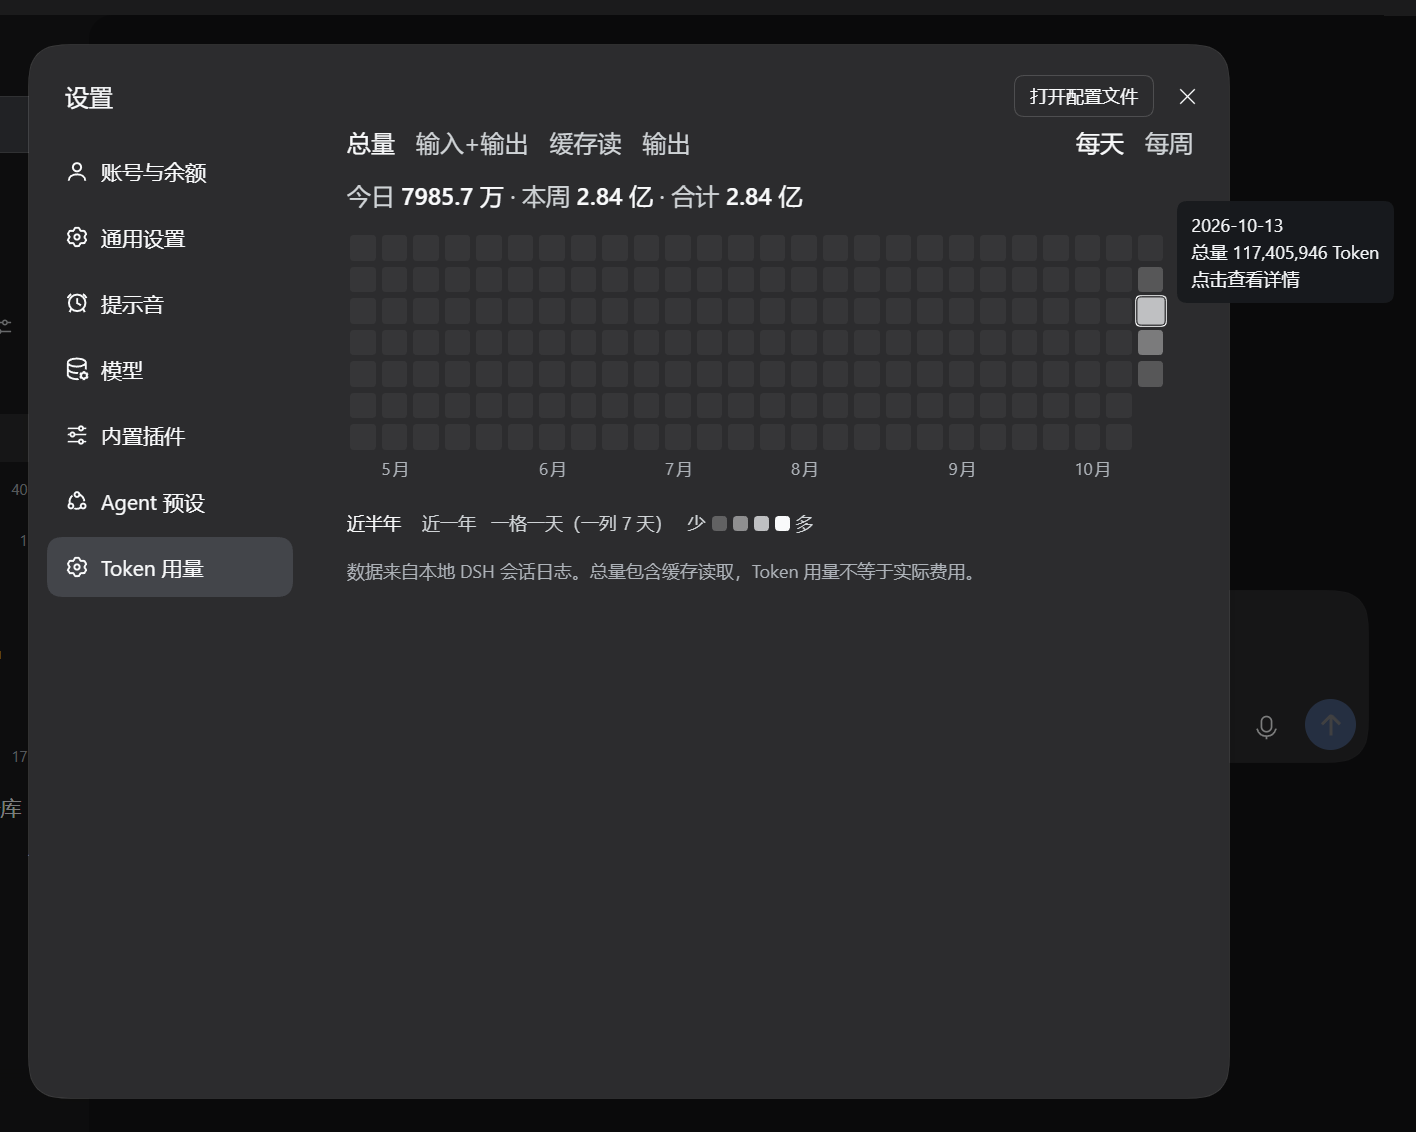Open Agent 预设 section
This screenshot has height=1132, width=1416.
170,502
